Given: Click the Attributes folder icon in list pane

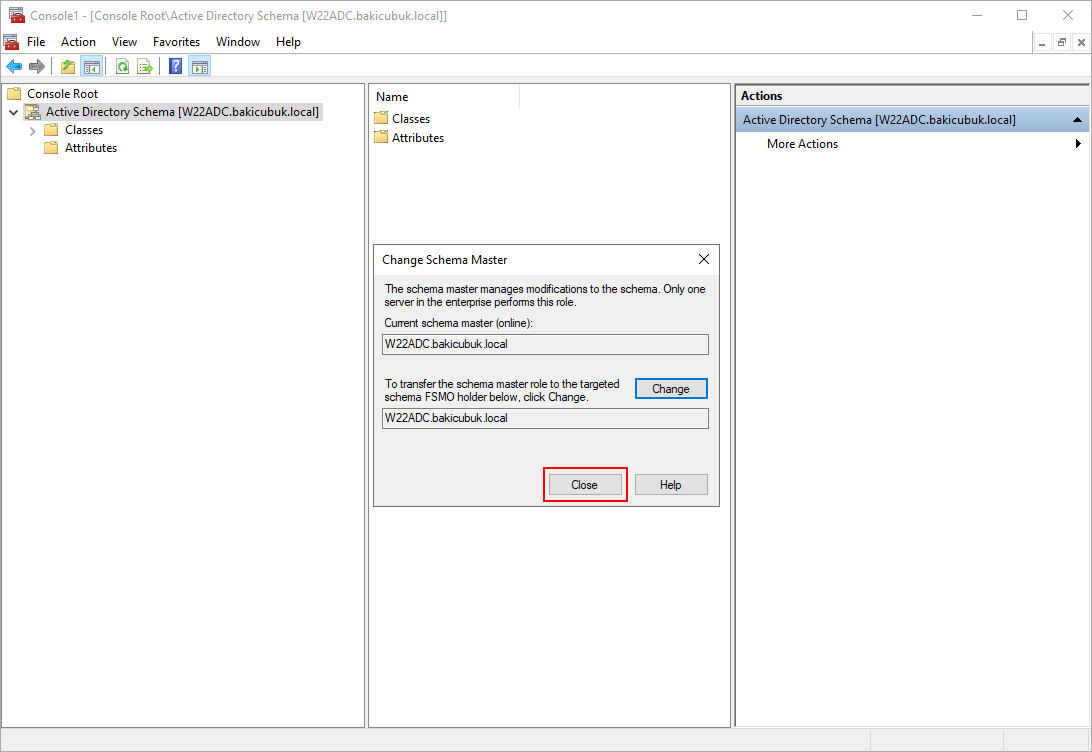Looking at the screenshot, I should click(x=381, y=137).
